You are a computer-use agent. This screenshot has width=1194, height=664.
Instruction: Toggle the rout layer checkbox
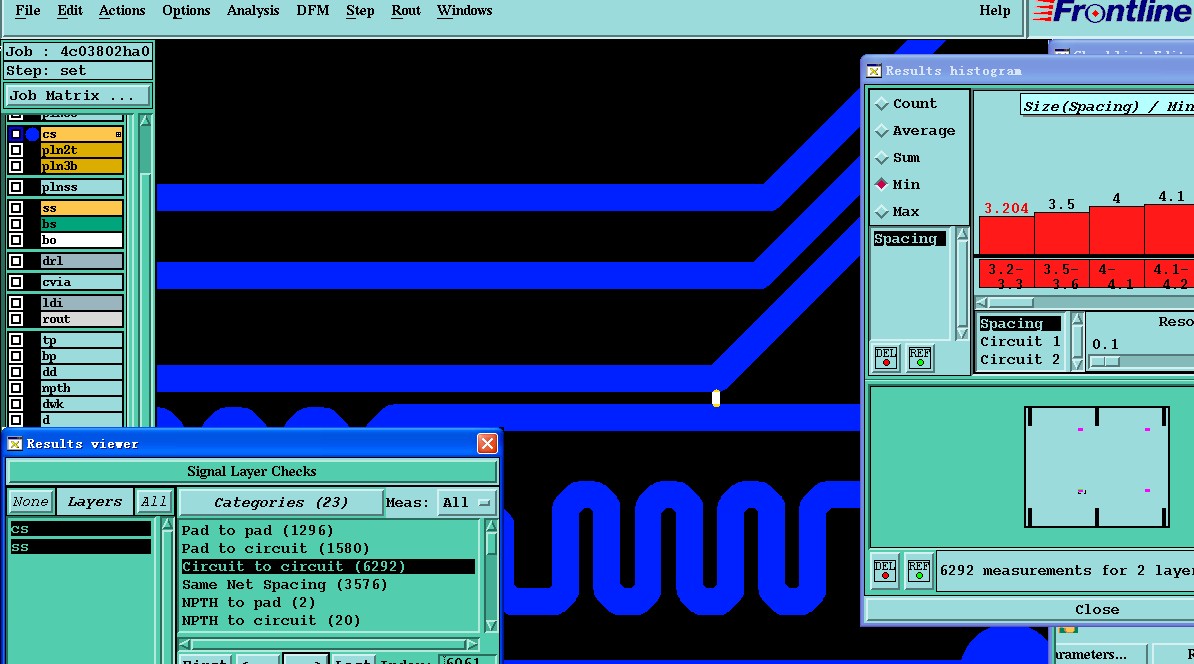pos(15,319)
